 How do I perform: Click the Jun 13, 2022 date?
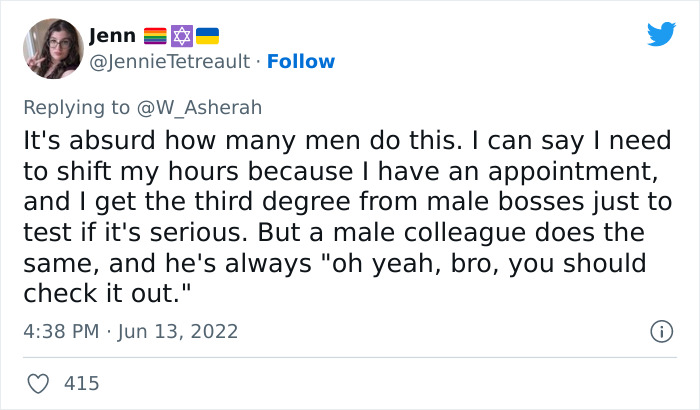[x=180, y=331]
